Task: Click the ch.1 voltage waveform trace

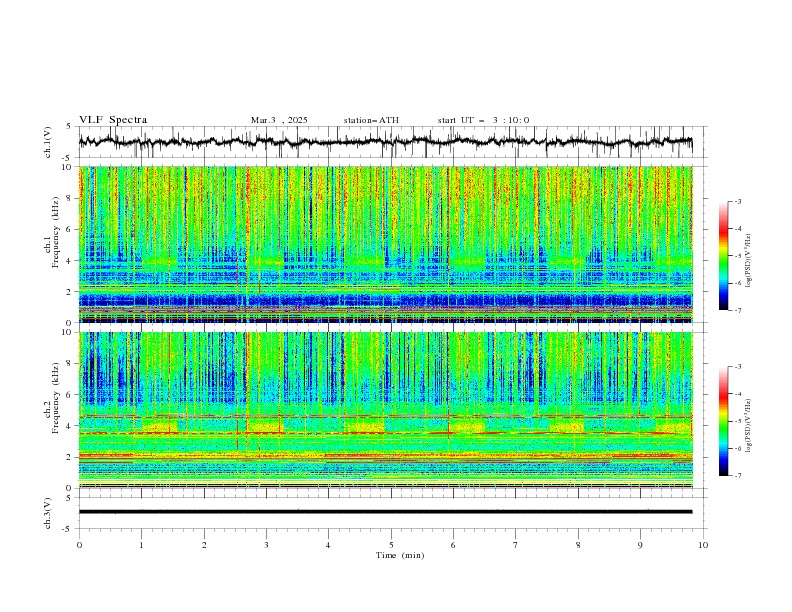Action: pyautogui.click(x=385, y=142)
